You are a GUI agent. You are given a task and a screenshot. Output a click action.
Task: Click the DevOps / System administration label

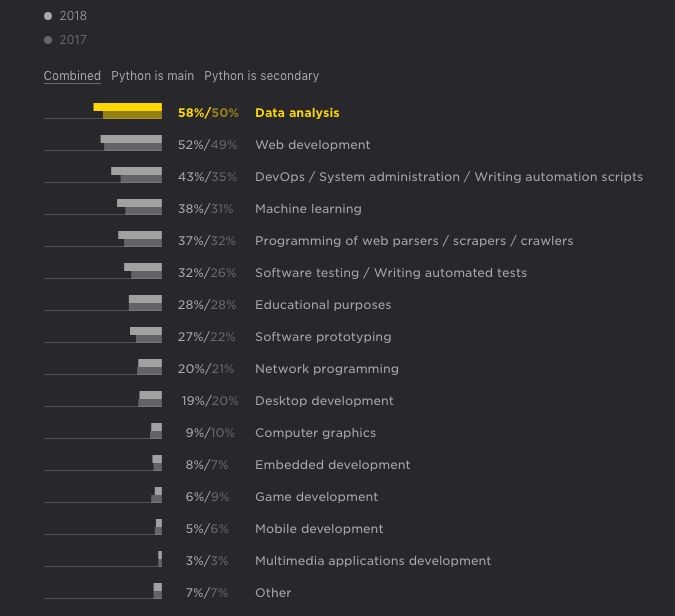point(449,177)
